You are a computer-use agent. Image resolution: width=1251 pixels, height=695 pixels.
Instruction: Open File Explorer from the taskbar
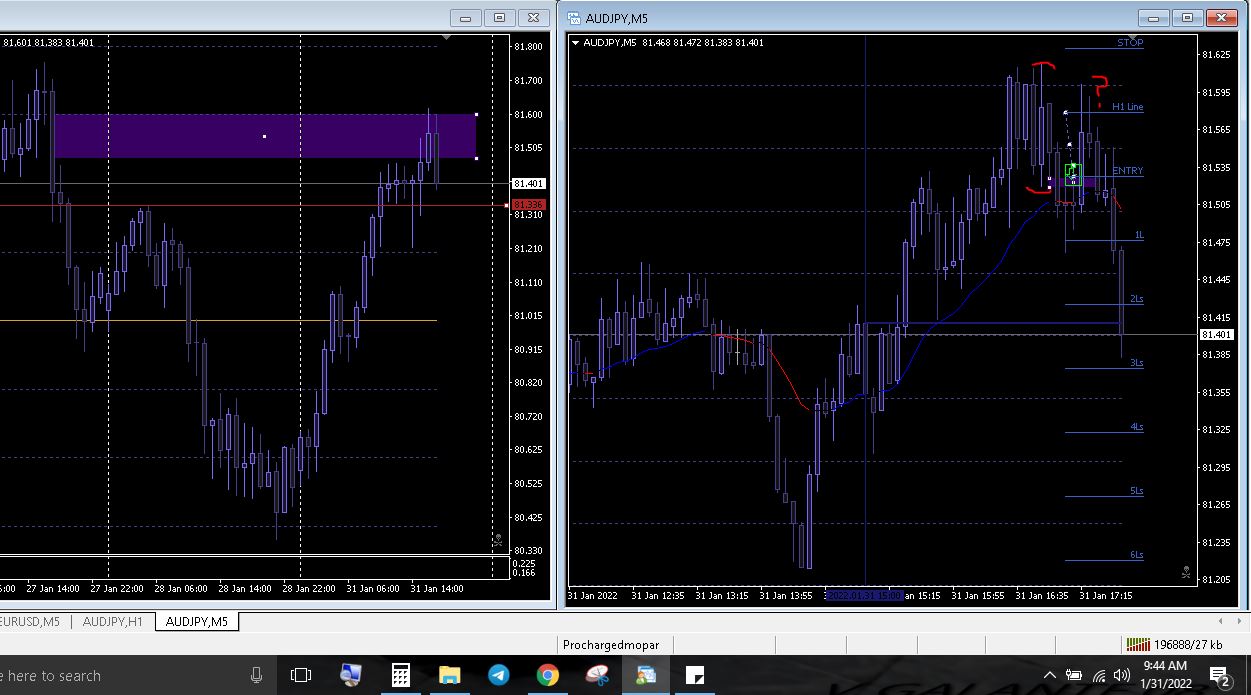(x=449, y=676)
